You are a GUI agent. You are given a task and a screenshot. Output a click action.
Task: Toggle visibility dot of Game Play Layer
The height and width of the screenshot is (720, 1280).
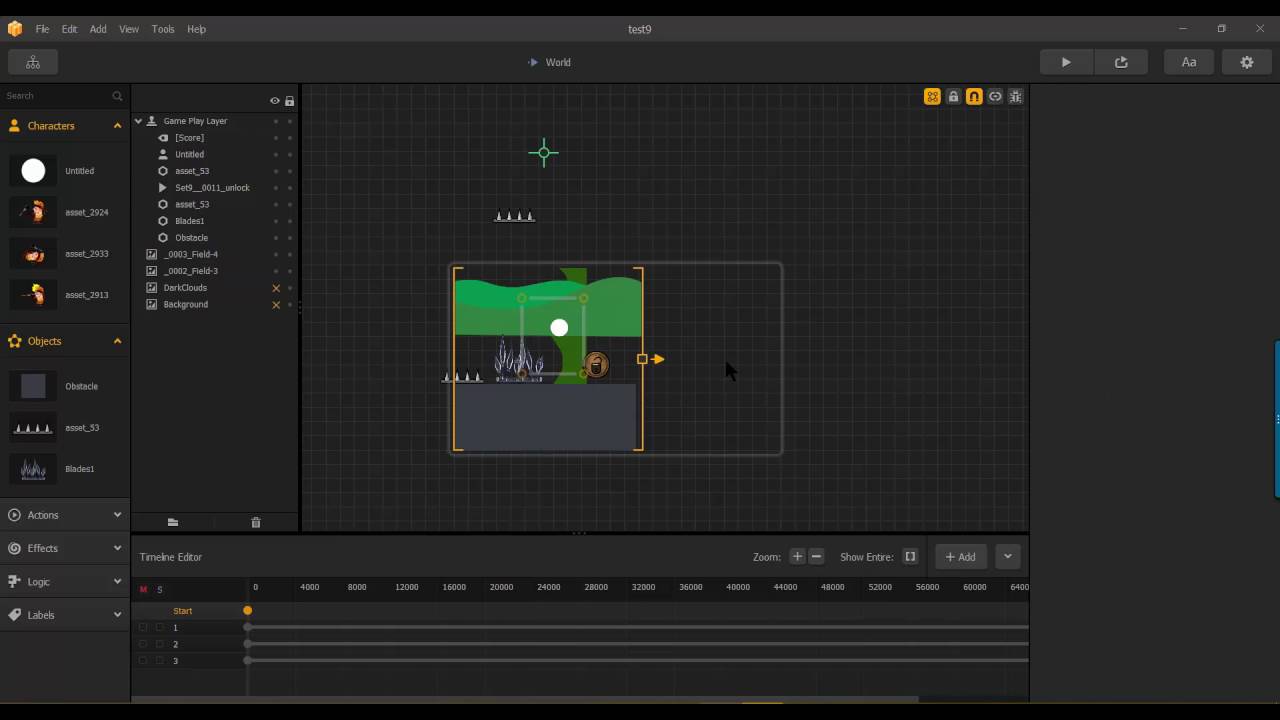click(x=276, y=121)
